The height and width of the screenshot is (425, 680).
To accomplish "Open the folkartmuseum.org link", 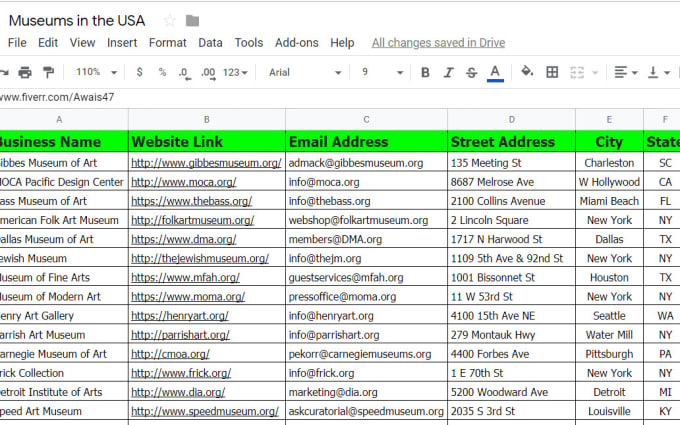I will (x=193, y=220).
